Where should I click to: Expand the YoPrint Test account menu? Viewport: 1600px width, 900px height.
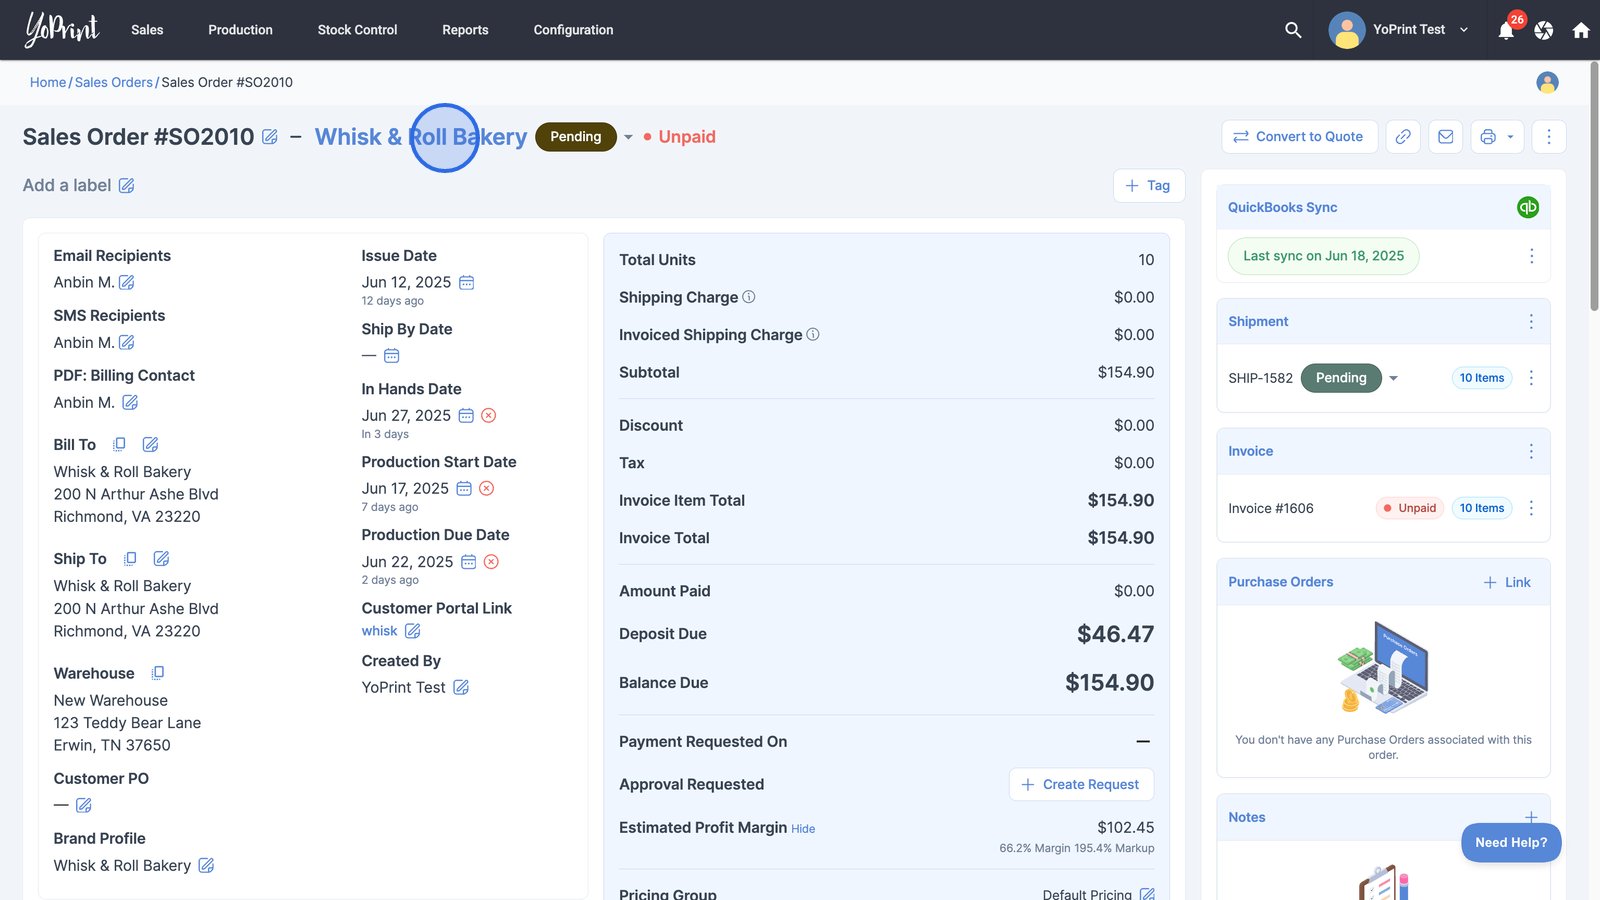[x=1464, y=30]
